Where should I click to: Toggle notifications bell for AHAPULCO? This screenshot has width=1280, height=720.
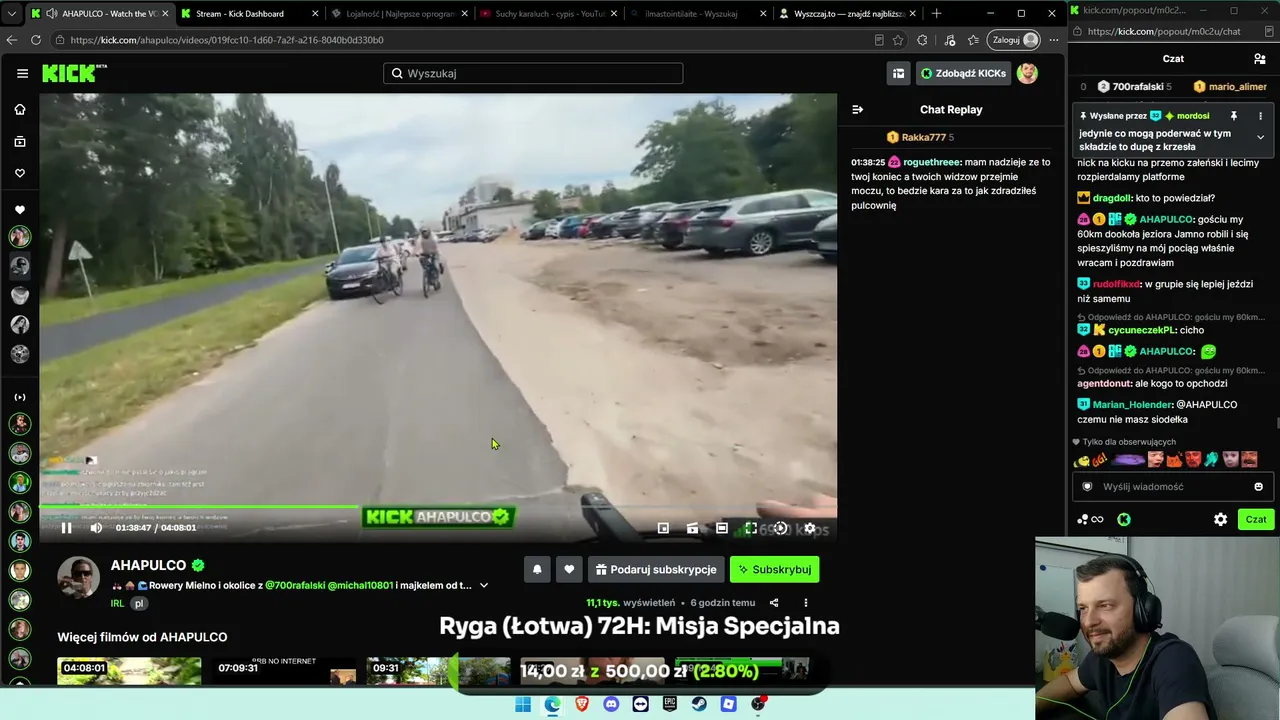click(537, 569)
